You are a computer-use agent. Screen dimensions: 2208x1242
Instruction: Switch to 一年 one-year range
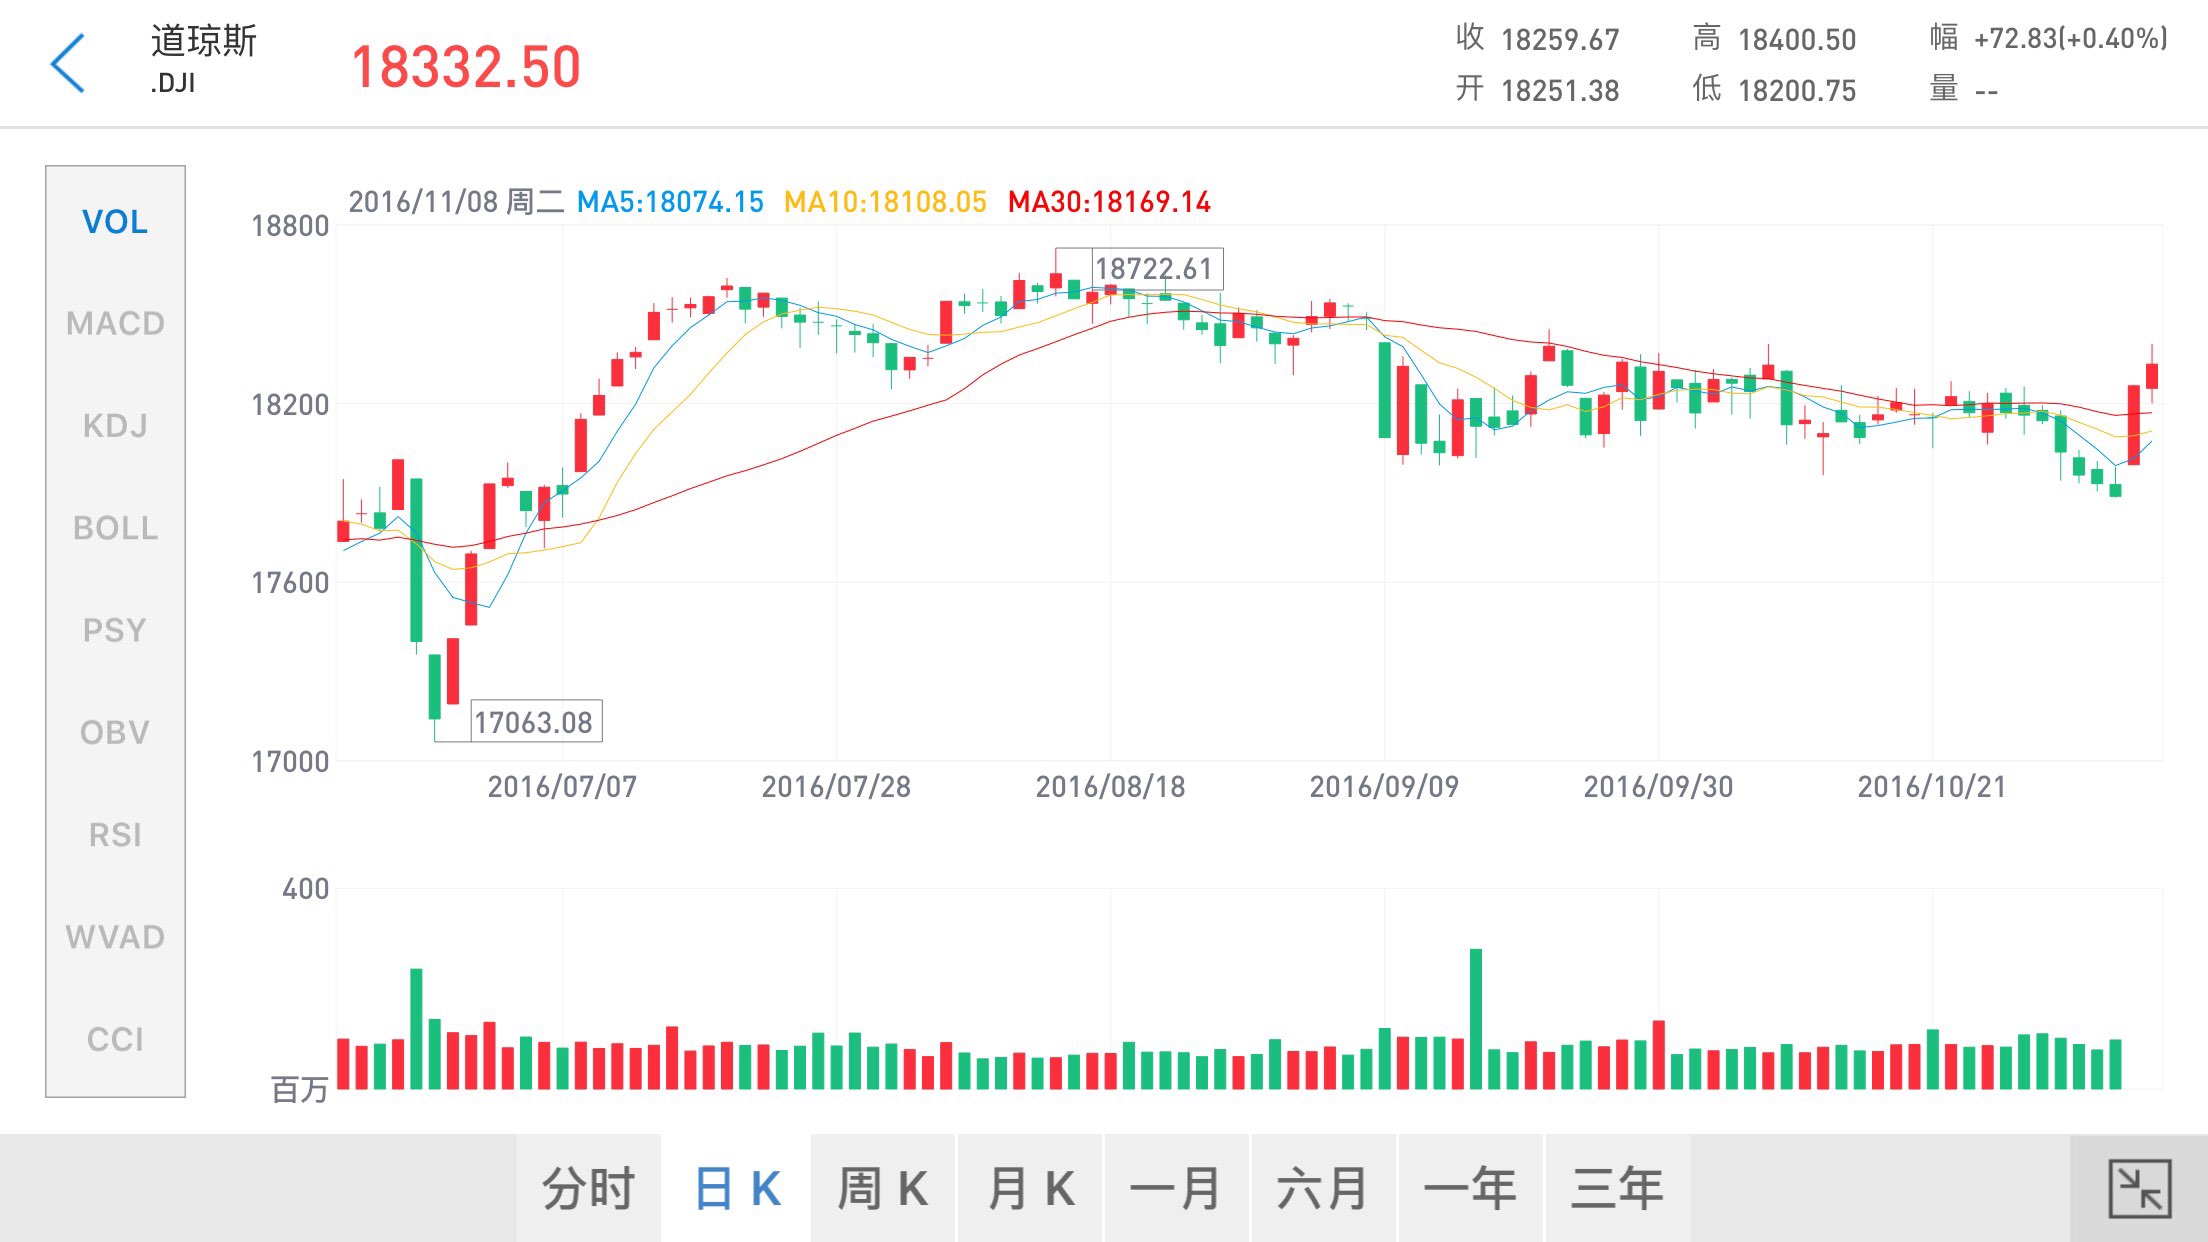(x=1470, y=1189)
